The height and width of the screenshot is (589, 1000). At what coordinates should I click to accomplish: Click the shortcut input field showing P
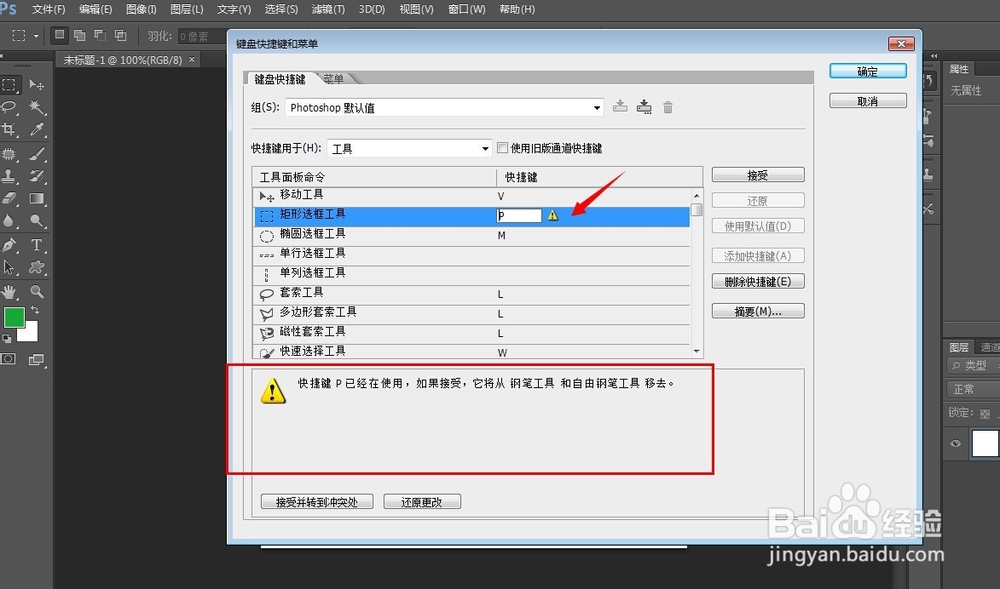(x=518, y=214)
